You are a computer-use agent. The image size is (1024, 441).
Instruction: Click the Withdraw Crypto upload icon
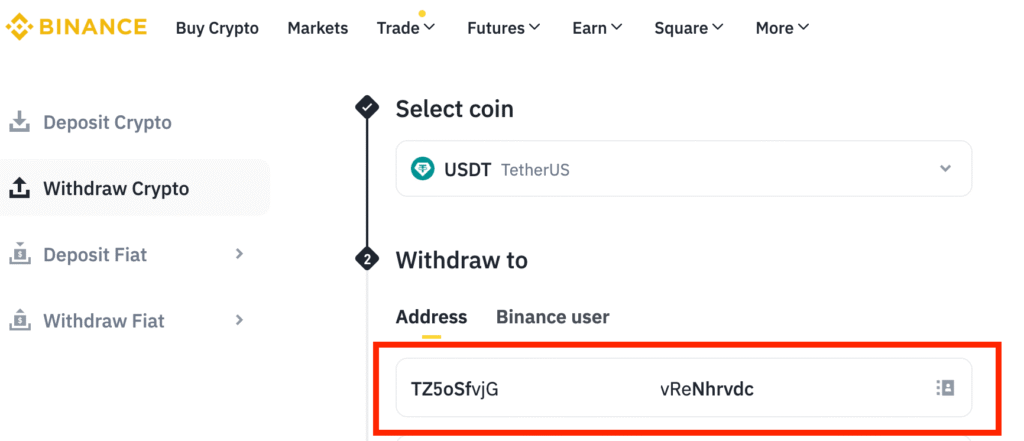coord(19,189)
